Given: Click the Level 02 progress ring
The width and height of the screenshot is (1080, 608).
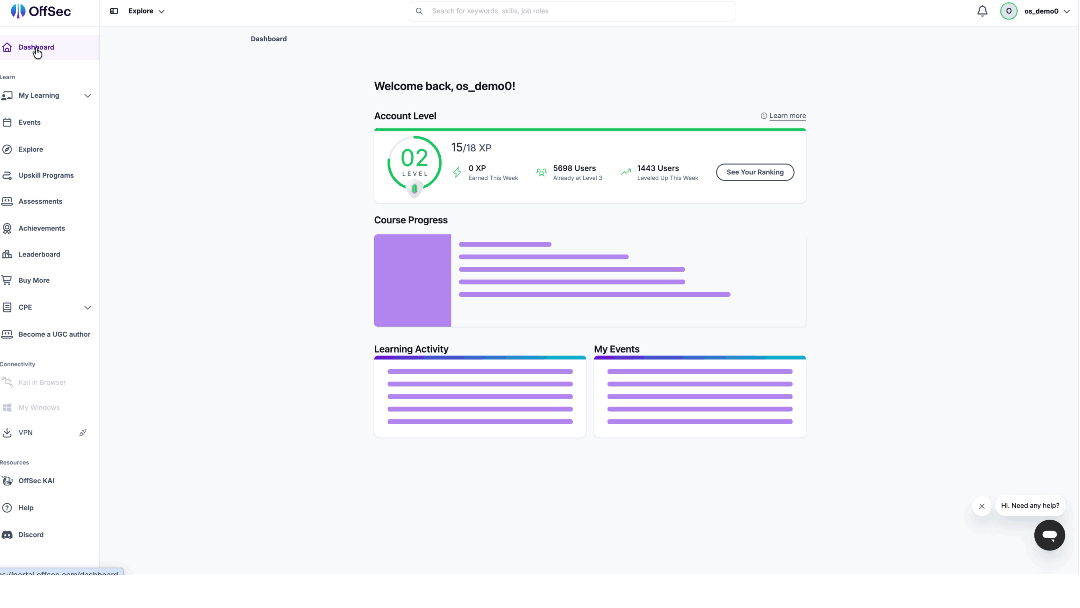Looking at the screenshot, I should pyautogui.click(x=414, y=164).
